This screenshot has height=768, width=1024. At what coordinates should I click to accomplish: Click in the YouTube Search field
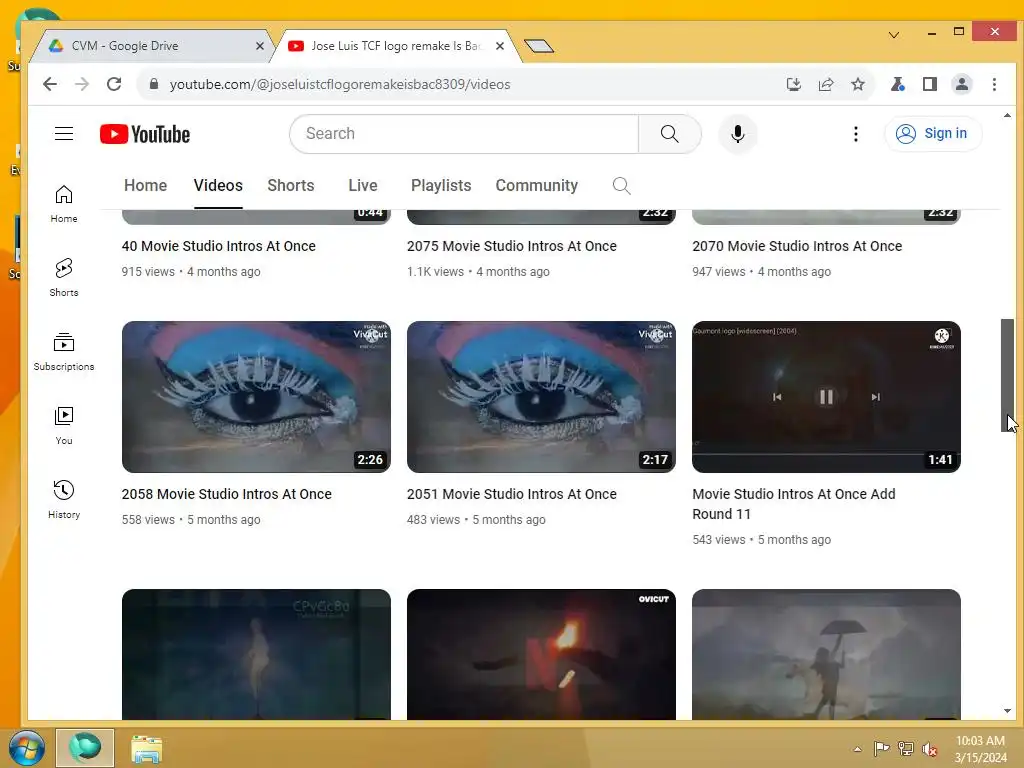click(464, 134)
